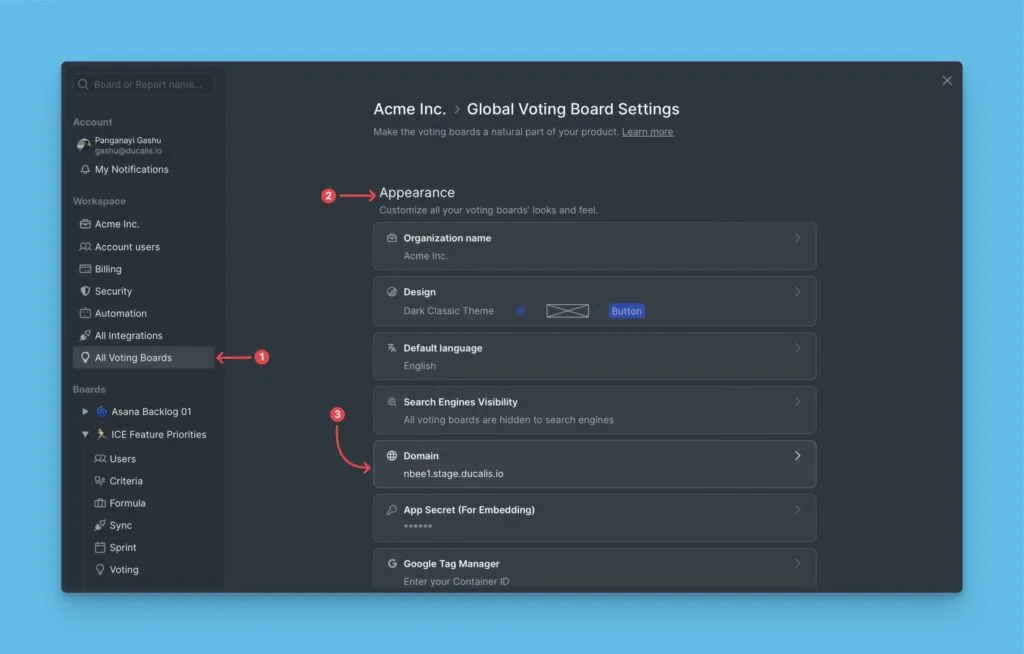Click the shield icon next to Security

[85, 291]
